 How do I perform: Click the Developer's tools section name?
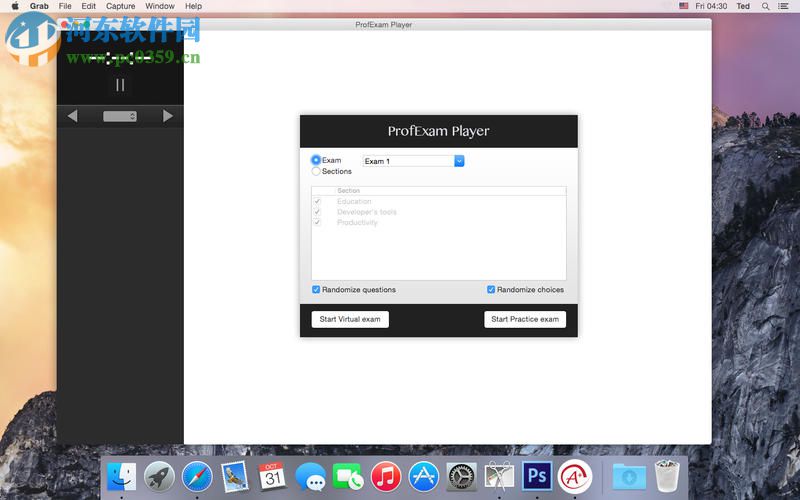366,212
